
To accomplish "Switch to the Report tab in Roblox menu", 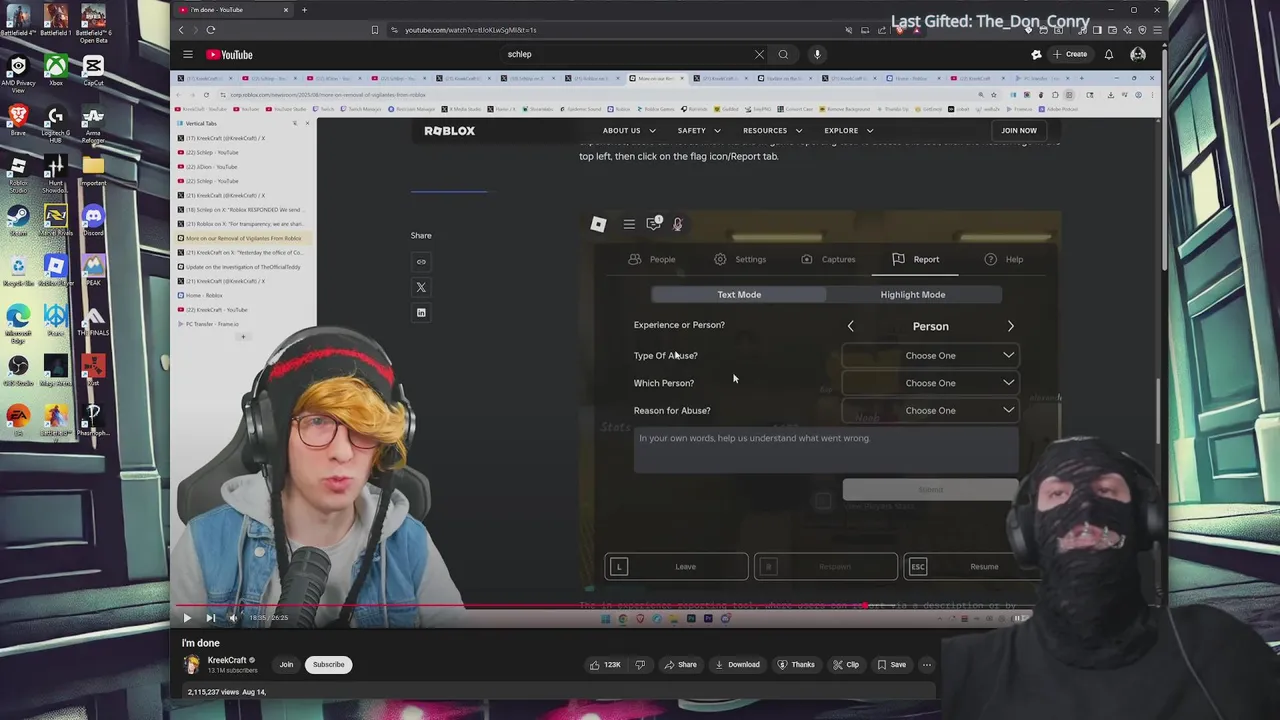I will [915, 259].
